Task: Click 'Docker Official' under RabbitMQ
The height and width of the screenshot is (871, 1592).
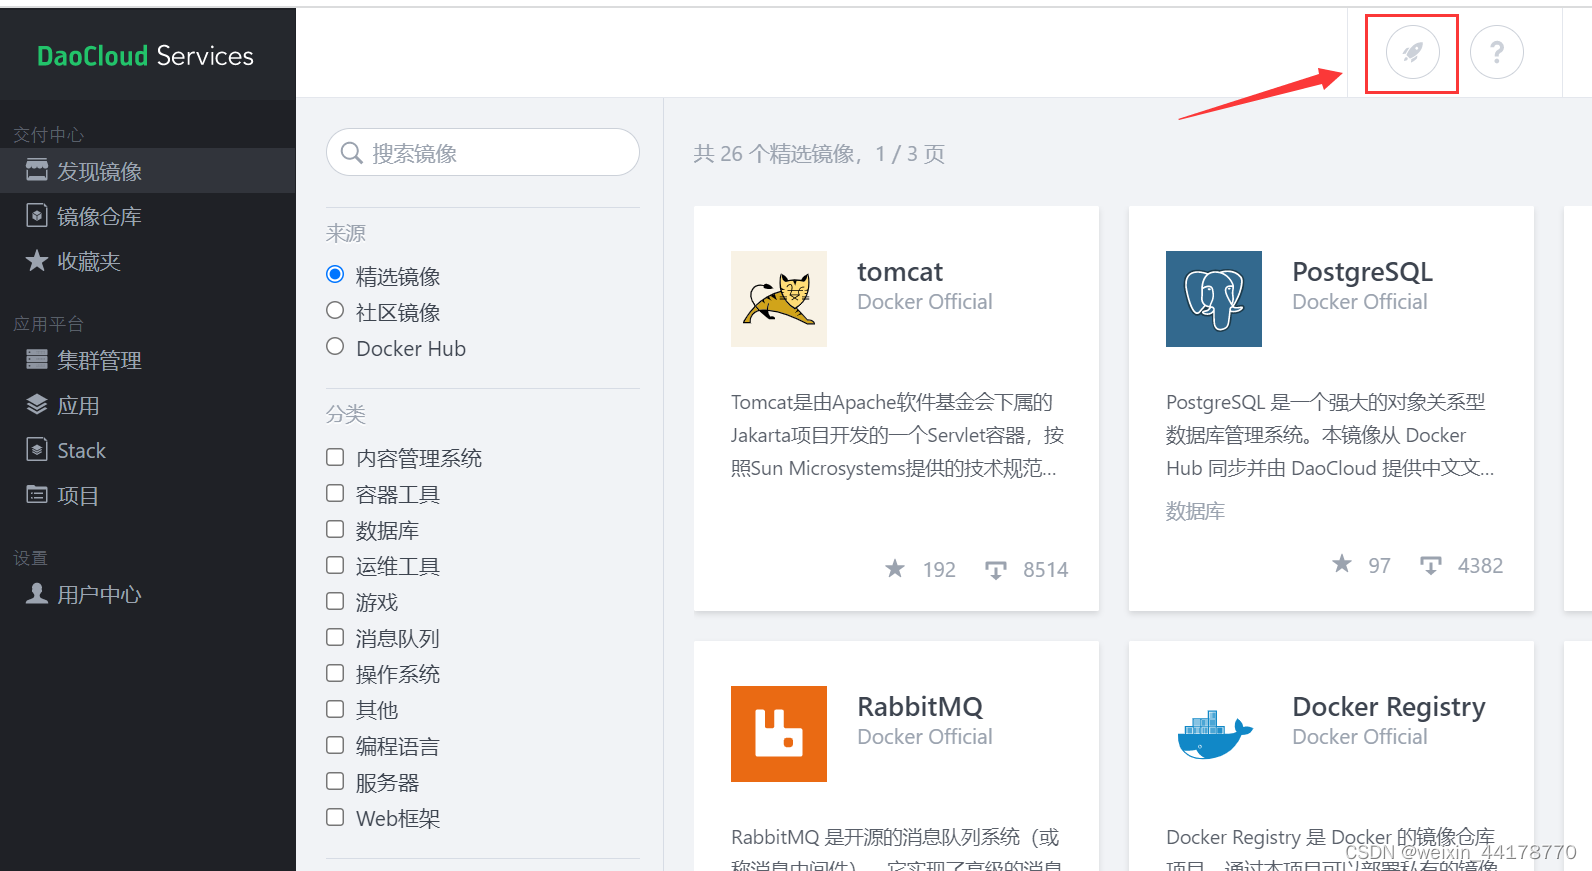Action: (925, 737)
